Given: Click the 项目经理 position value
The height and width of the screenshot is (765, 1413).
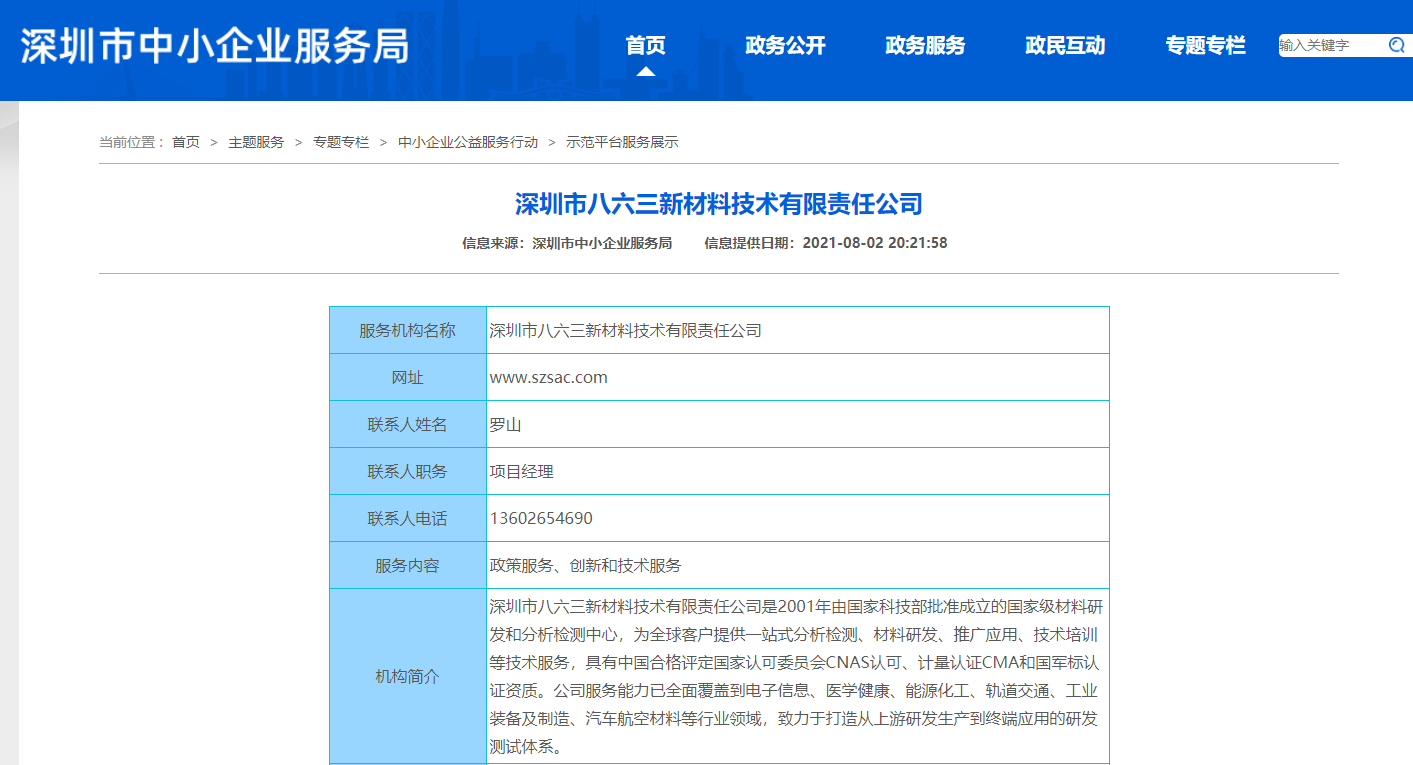Looking at the screenshot, I should click(522, 471).
